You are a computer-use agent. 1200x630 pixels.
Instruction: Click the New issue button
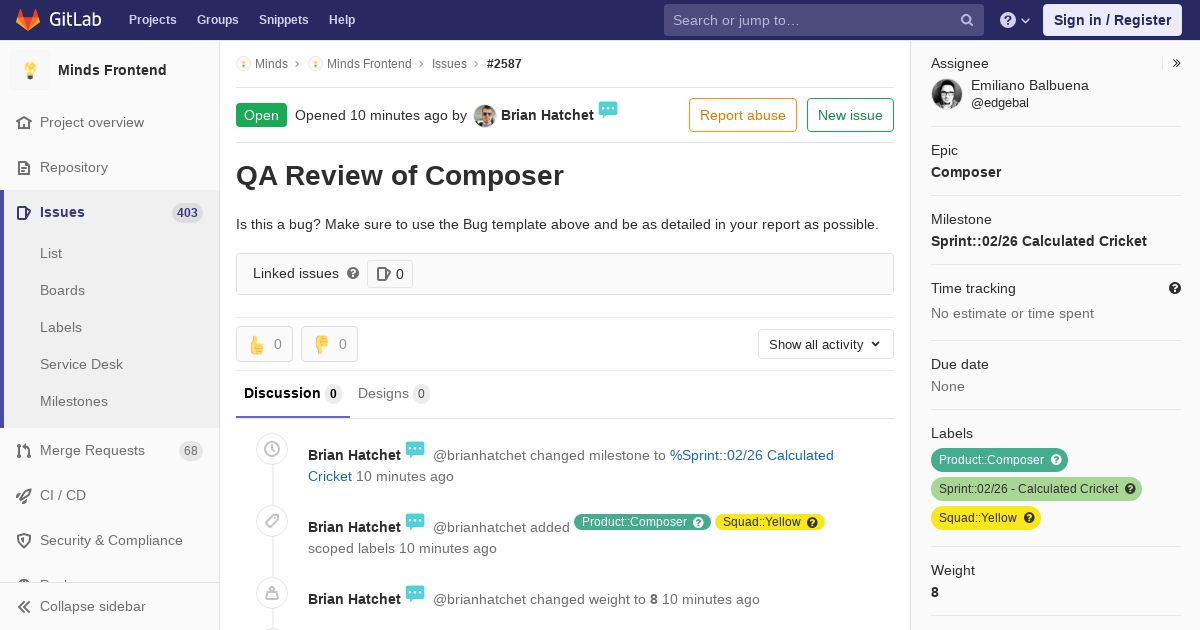click(x=850, y=115)
